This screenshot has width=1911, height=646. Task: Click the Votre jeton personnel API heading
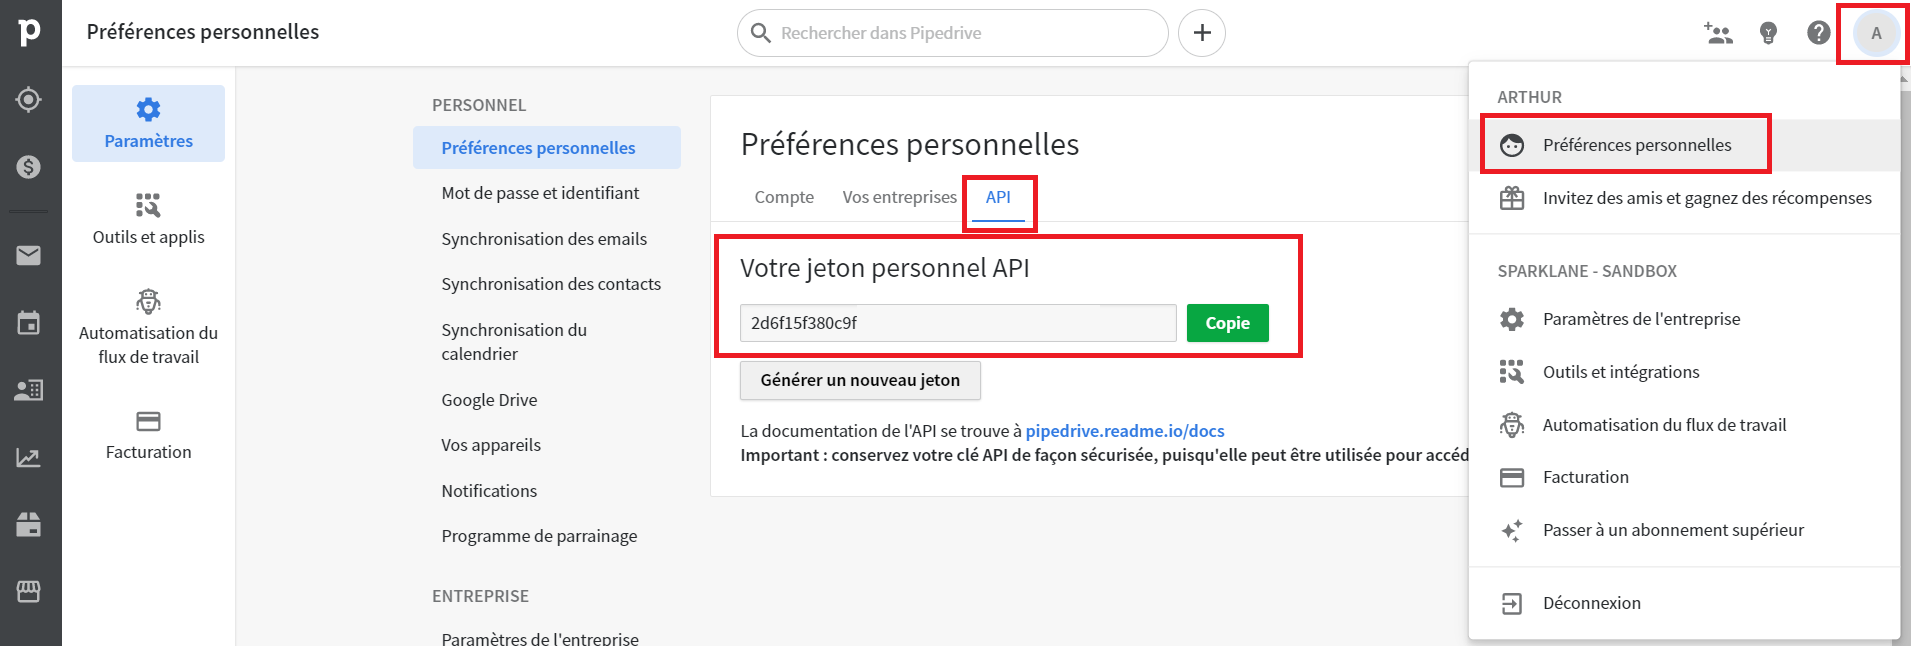pos(885,268)
